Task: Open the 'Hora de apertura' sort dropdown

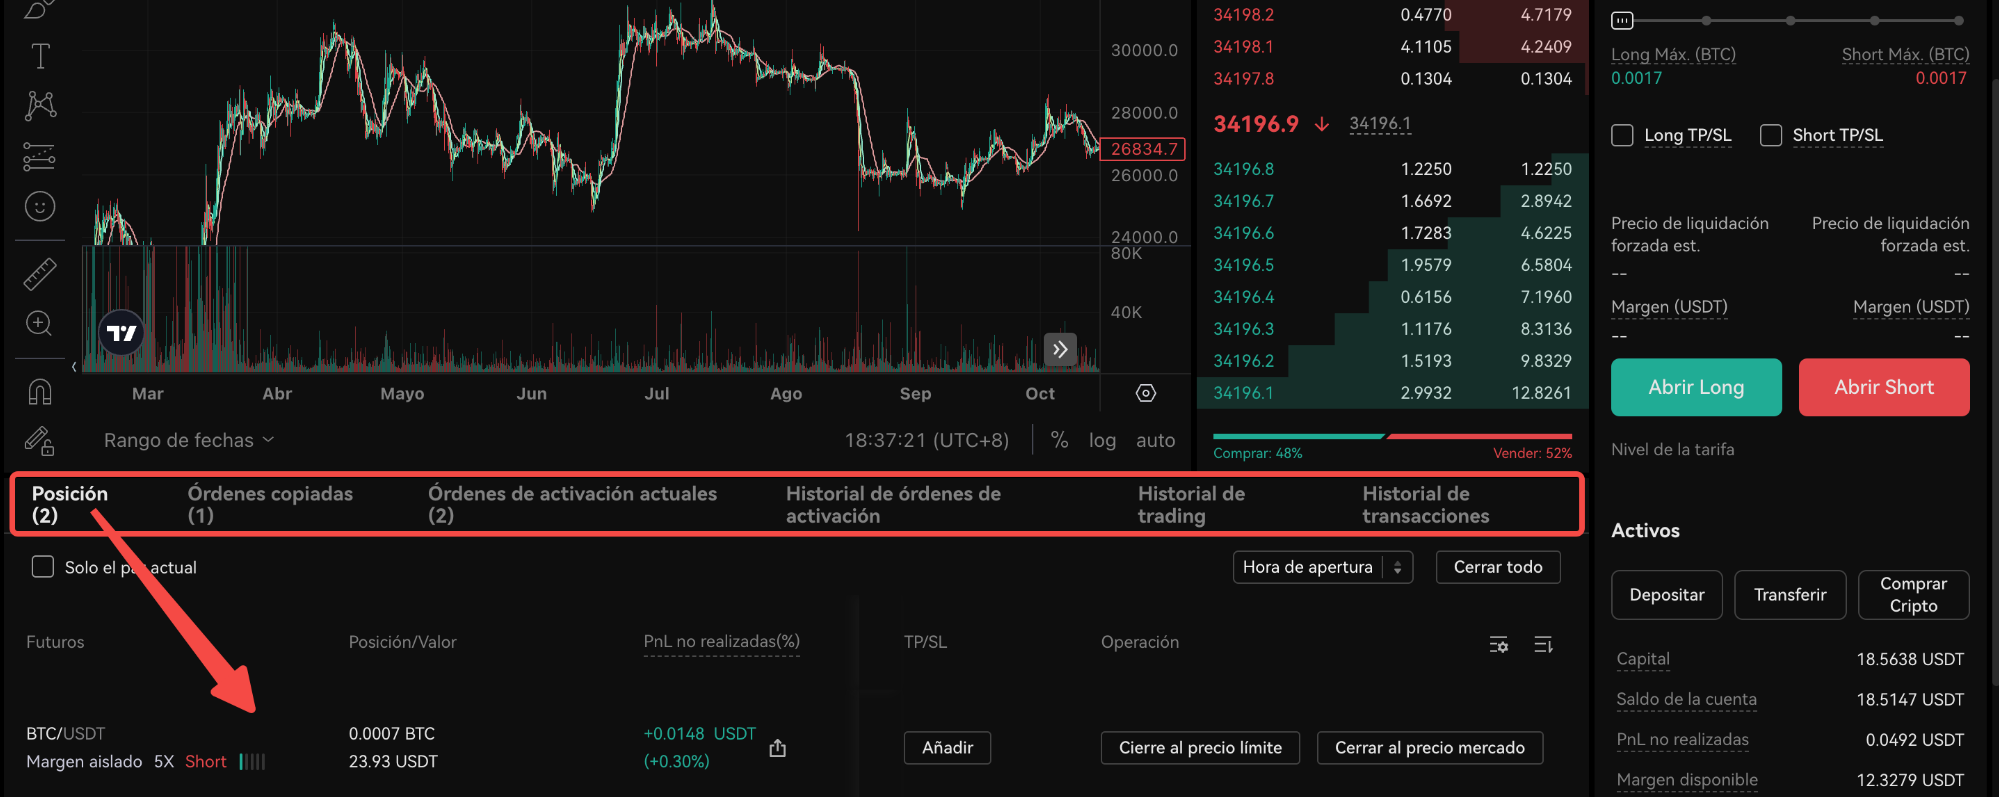Action: [1322, 567]
